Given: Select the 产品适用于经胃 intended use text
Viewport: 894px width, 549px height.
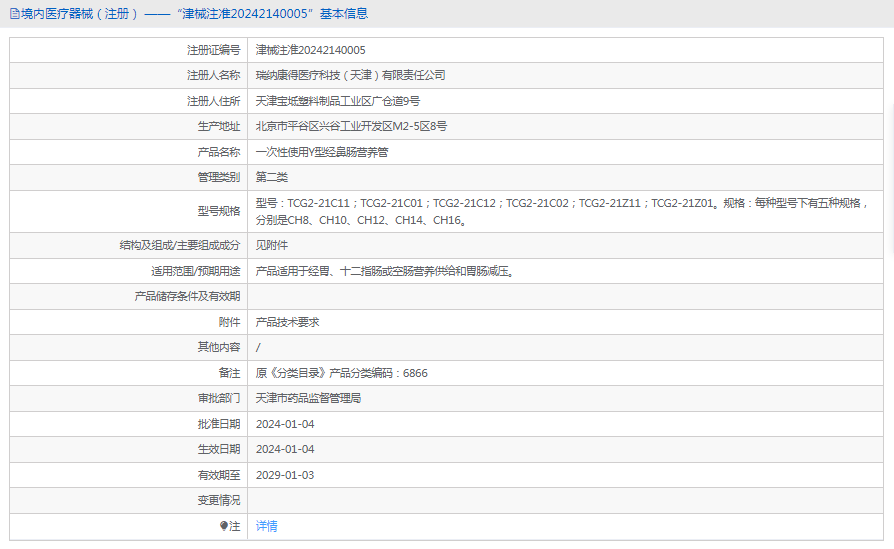Looking at the screenshot, I should tap(385, 271).
